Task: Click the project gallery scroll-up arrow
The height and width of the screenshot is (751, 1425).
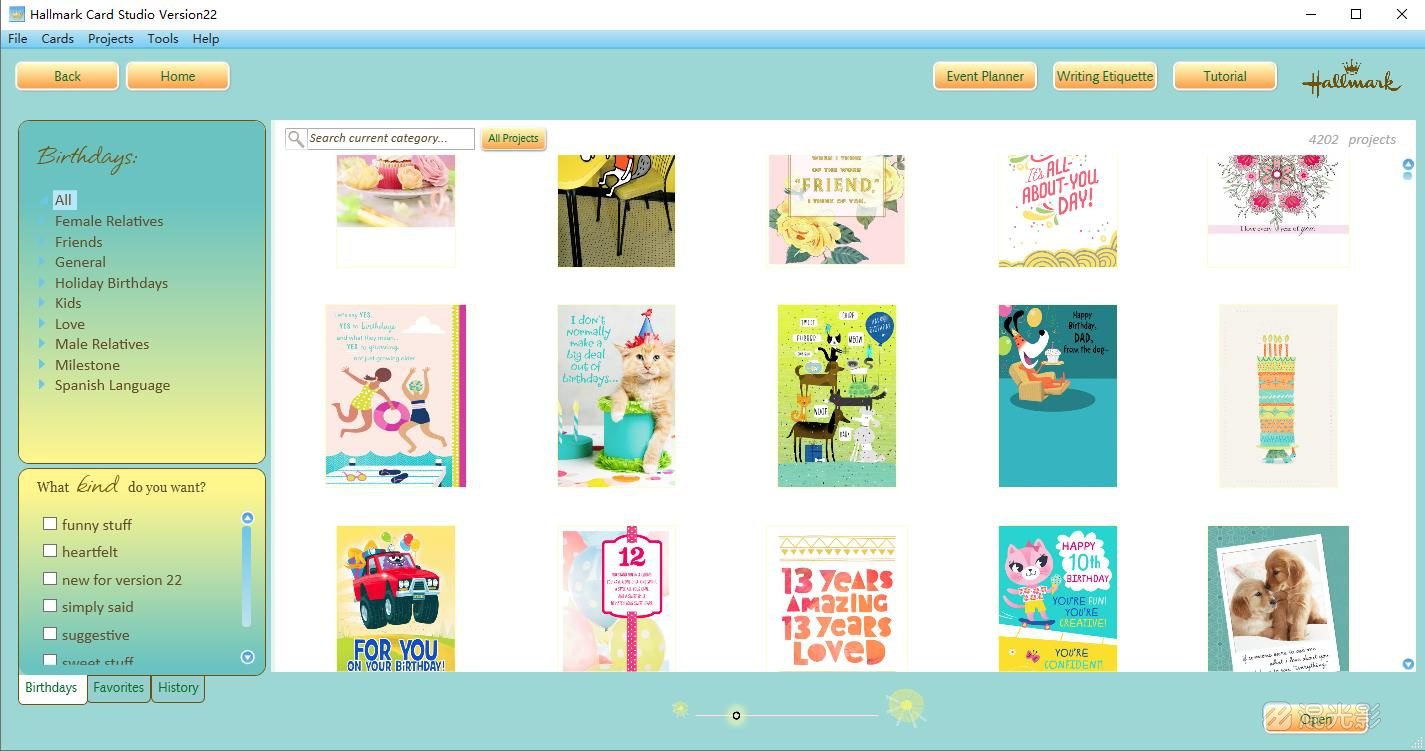Action: tap(1408, 164)
